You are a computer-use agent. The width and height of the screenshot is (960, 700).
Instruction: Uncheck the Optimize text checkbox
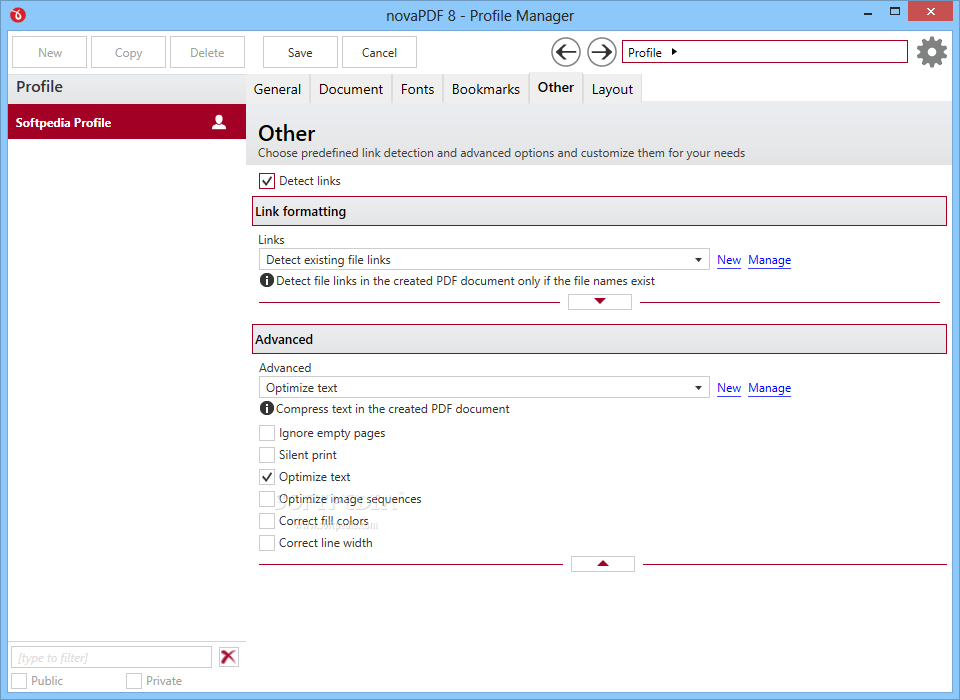[266, 477]
